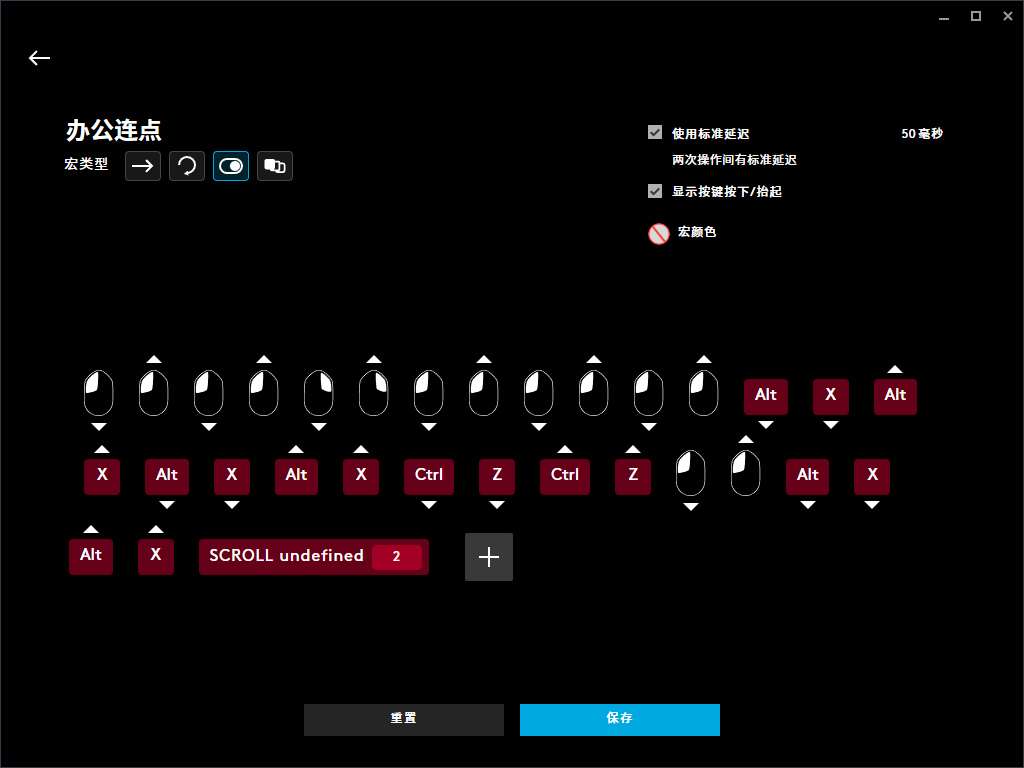The height and width of the screenshot is (768, 1024).
Task: Select the sequence macro type icon
Action: pyautogui.click(x=275, y=166)
